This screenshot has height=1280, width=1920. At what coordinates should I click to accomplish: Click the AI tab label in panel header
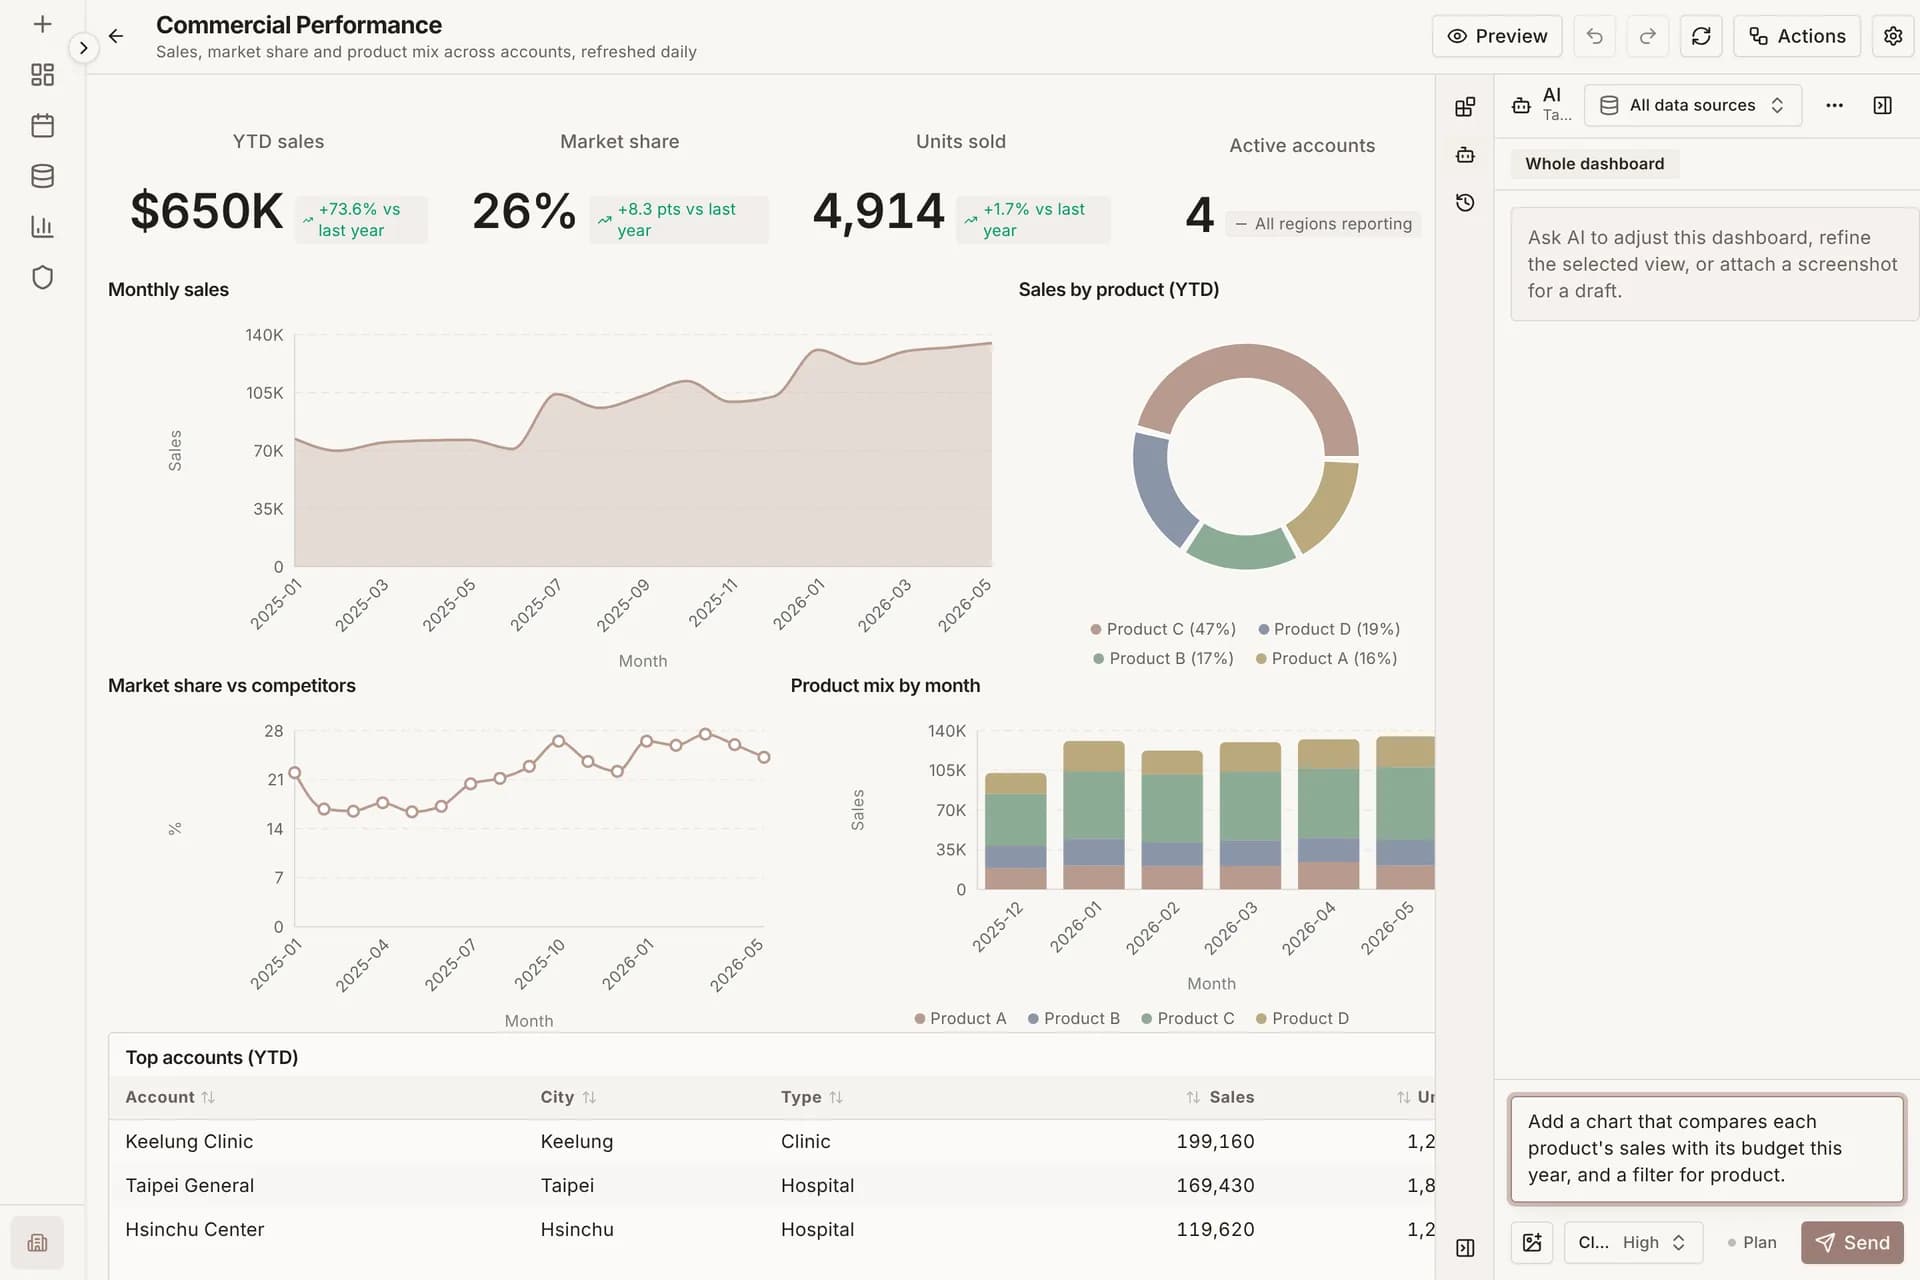point(1552,95)
